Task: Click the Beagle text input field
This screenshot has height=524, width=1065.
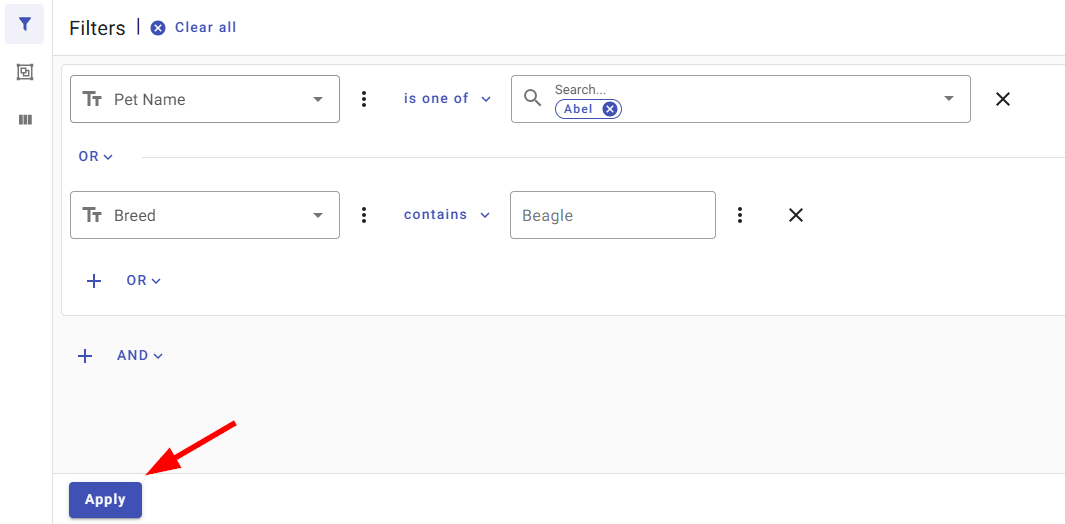Action: point(613,215)
